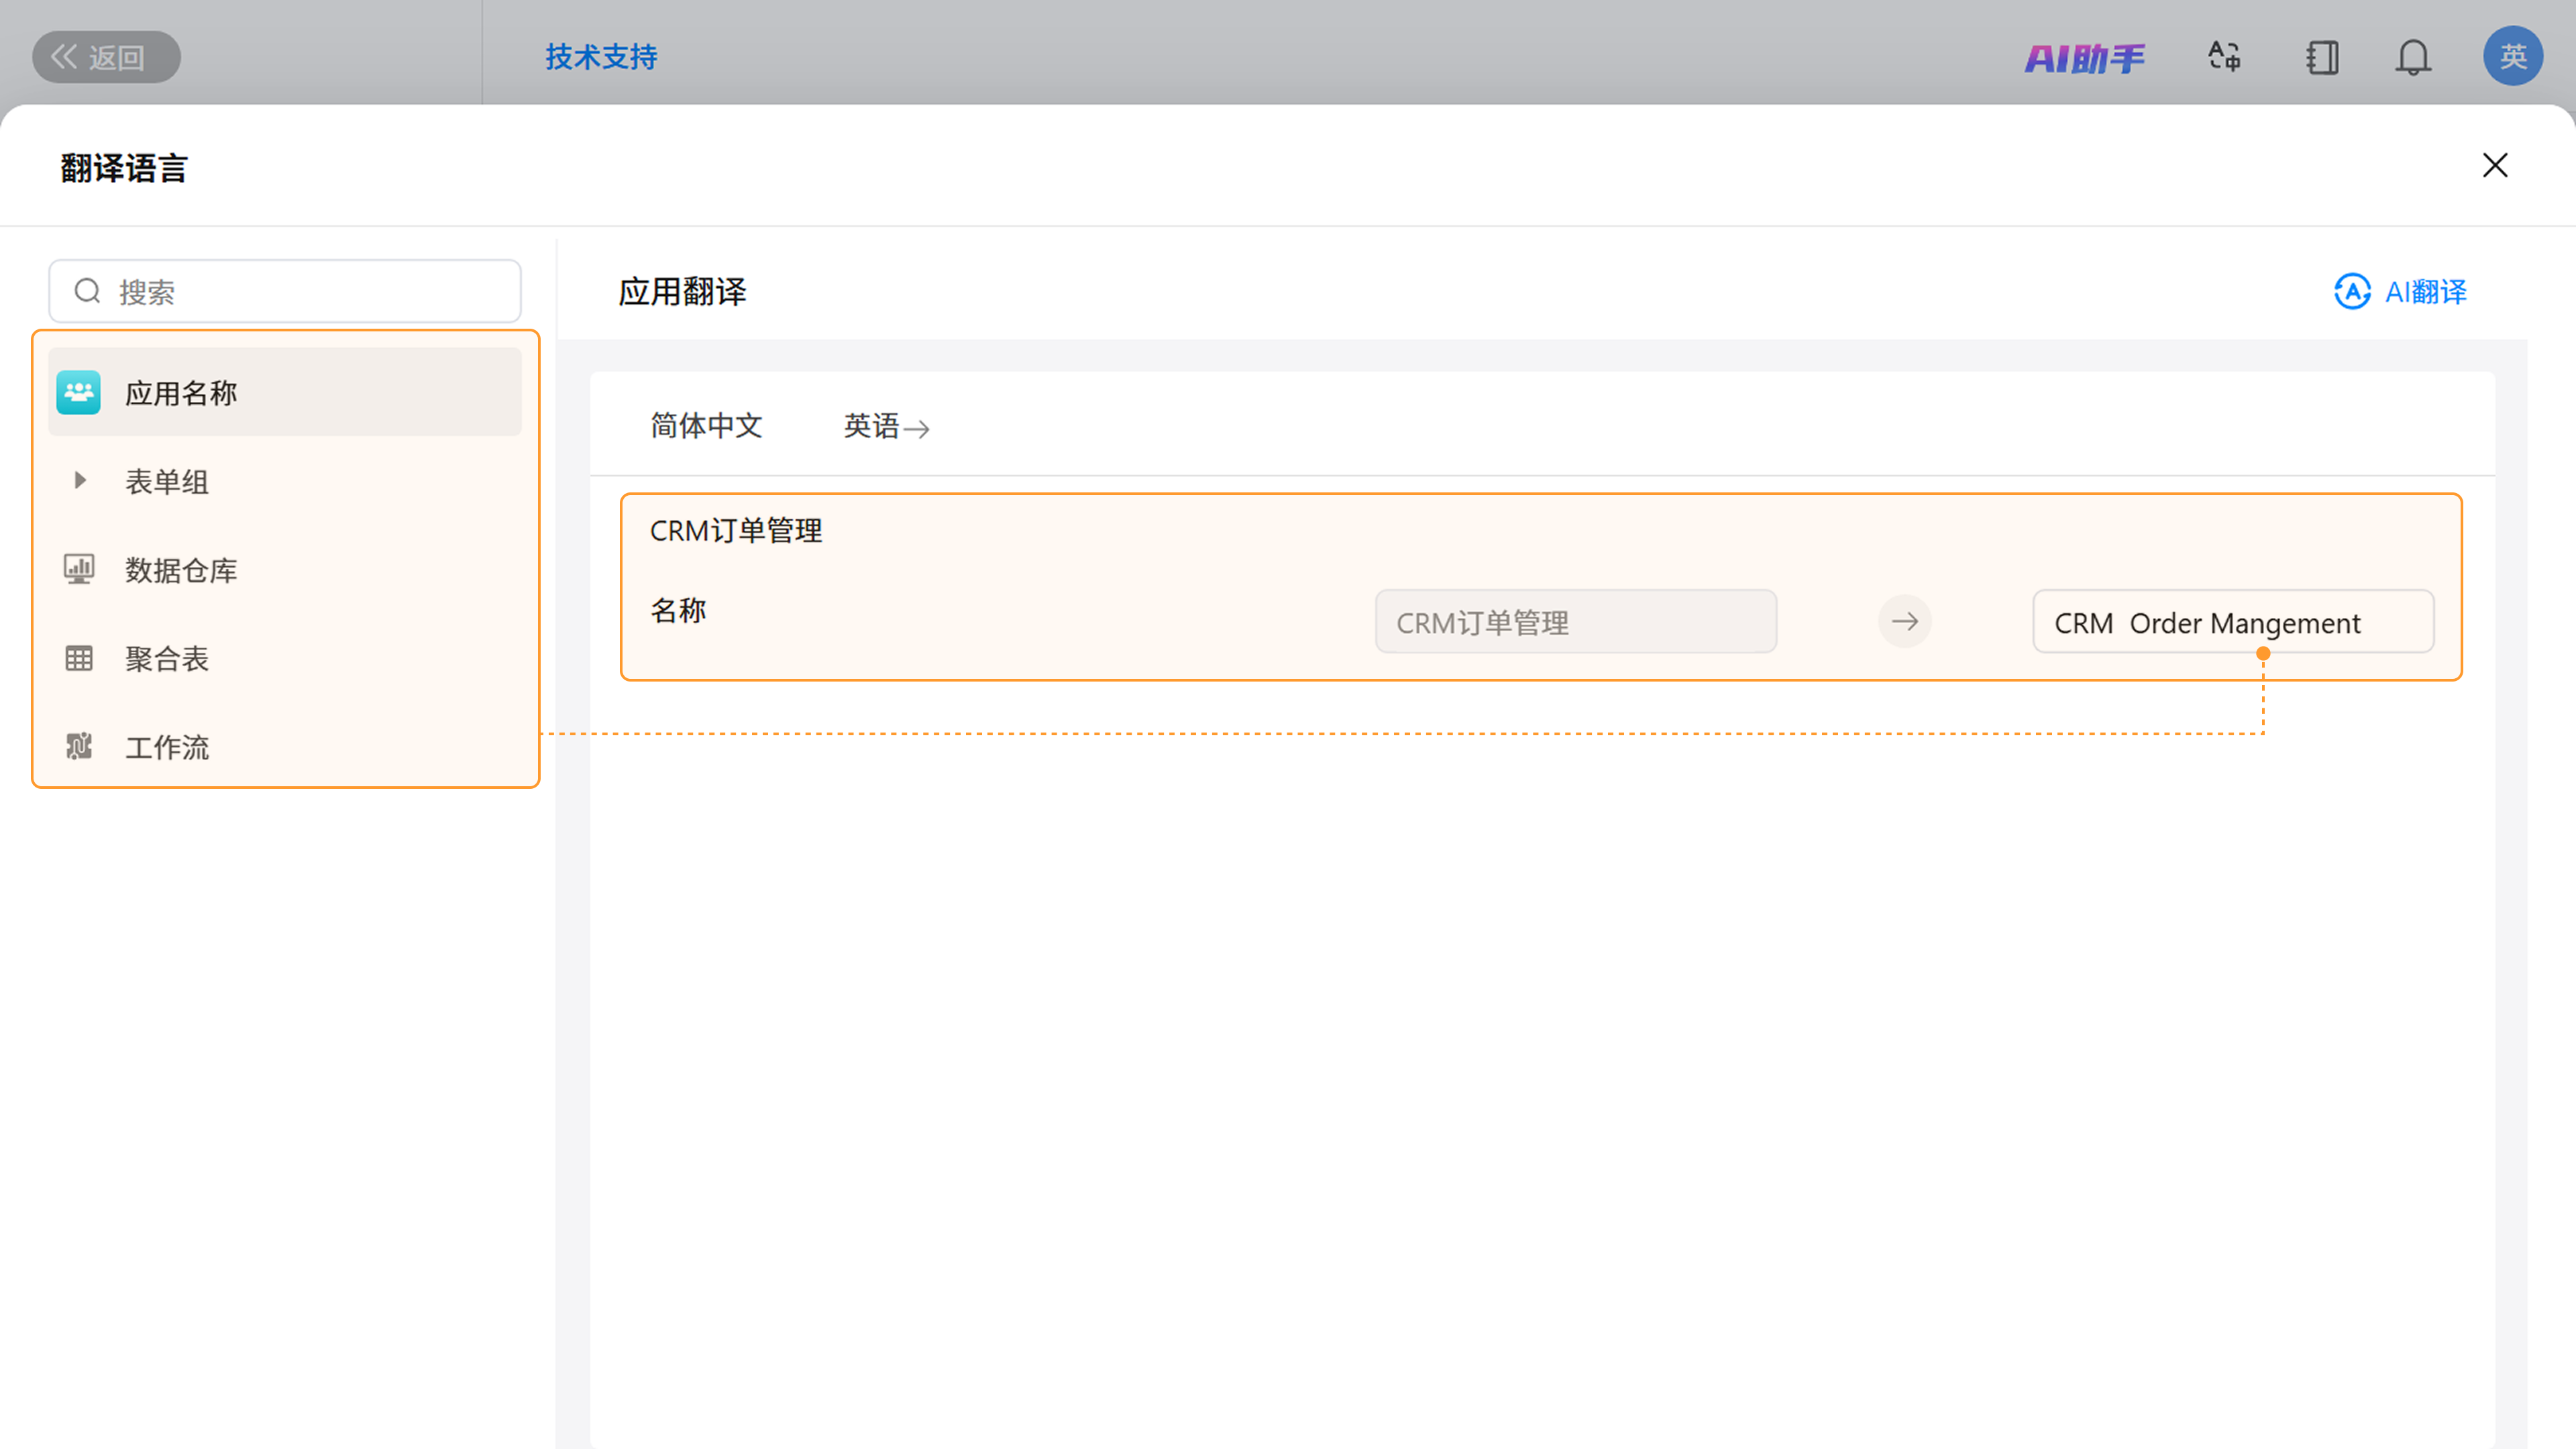Image resolution: width=2576 pixels, height=1449 pixels.
Task: Switch to the 简体中文 tab
Action: (706, 426)
